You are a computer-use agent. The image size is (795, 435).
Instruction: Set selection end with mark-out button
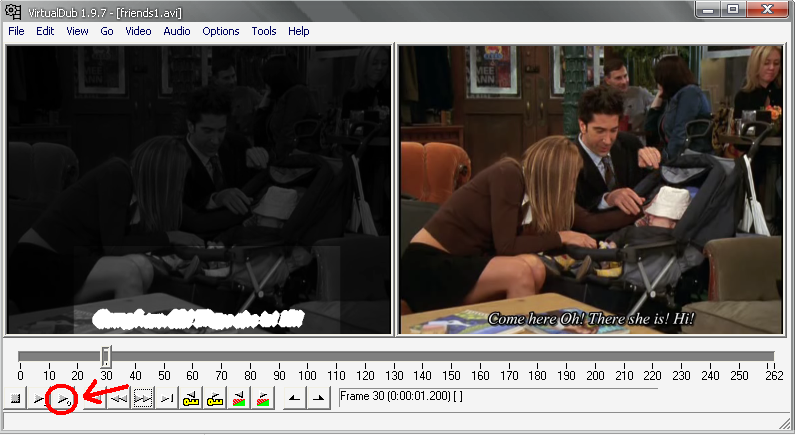point(318,398)
